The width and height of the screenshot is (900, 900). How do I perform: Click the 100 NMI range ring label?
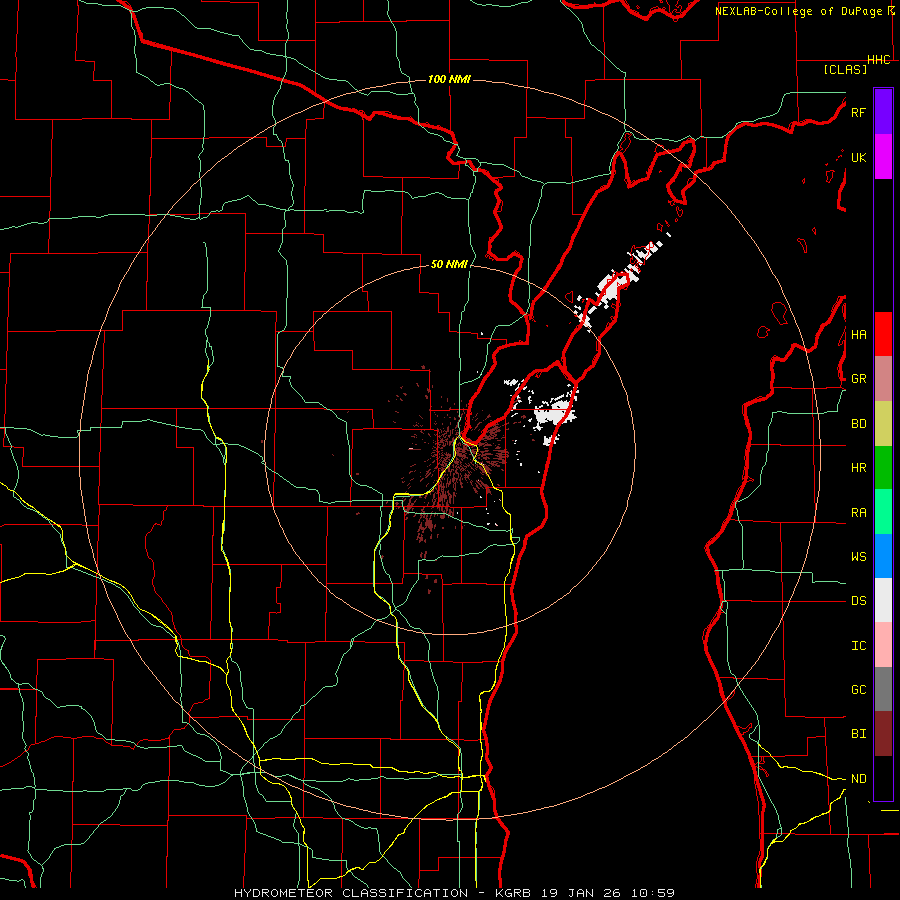(449, 79)
